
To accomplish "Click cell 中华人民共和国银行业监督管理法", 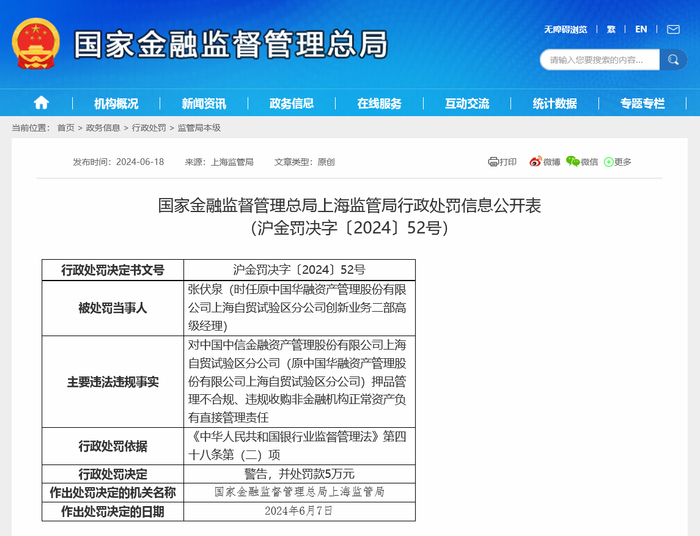I will pos(299,446).
